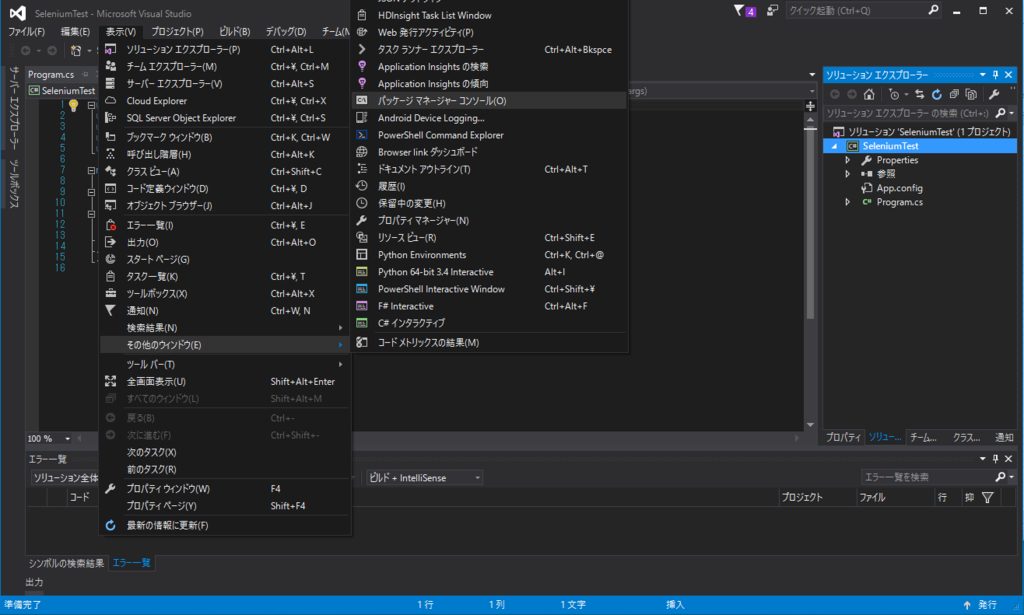Screen dimensions: 1024x615
Task: Click the Home icon in Solution Explorer toolbar
Action: pyautogui.click(x=869, y=95)
